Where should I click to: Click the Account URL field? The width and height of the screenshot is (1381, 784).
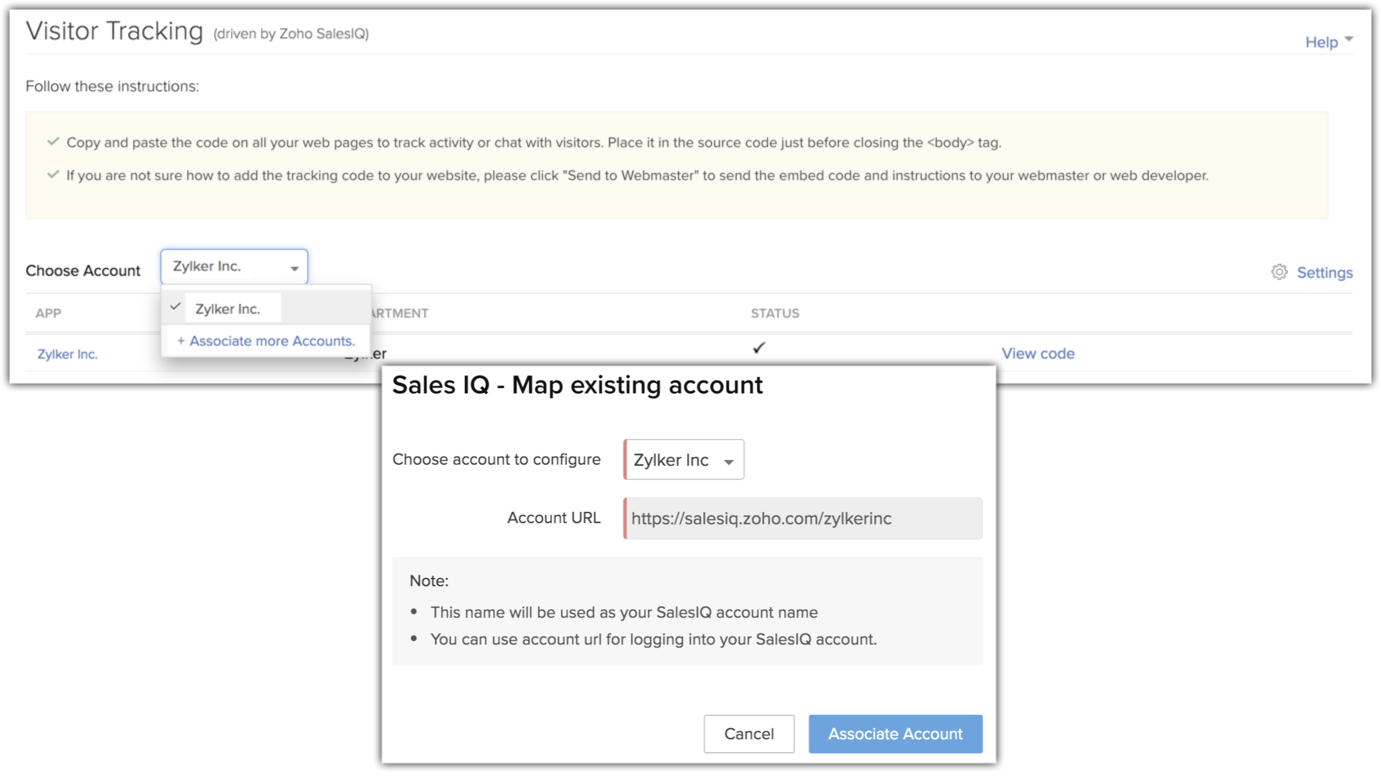tap(803, 519)
